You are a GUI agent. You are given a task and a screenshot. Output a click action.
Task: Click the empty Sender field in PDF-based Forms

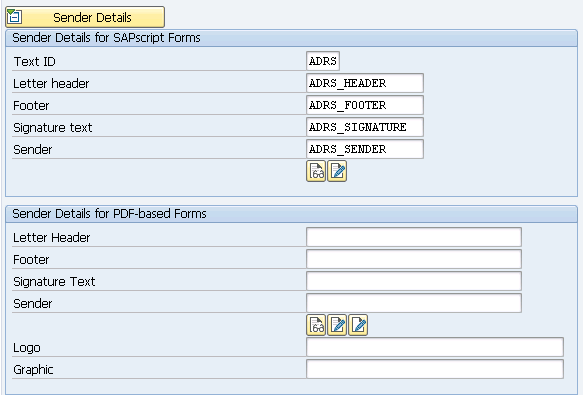click(x=414, y=303)
